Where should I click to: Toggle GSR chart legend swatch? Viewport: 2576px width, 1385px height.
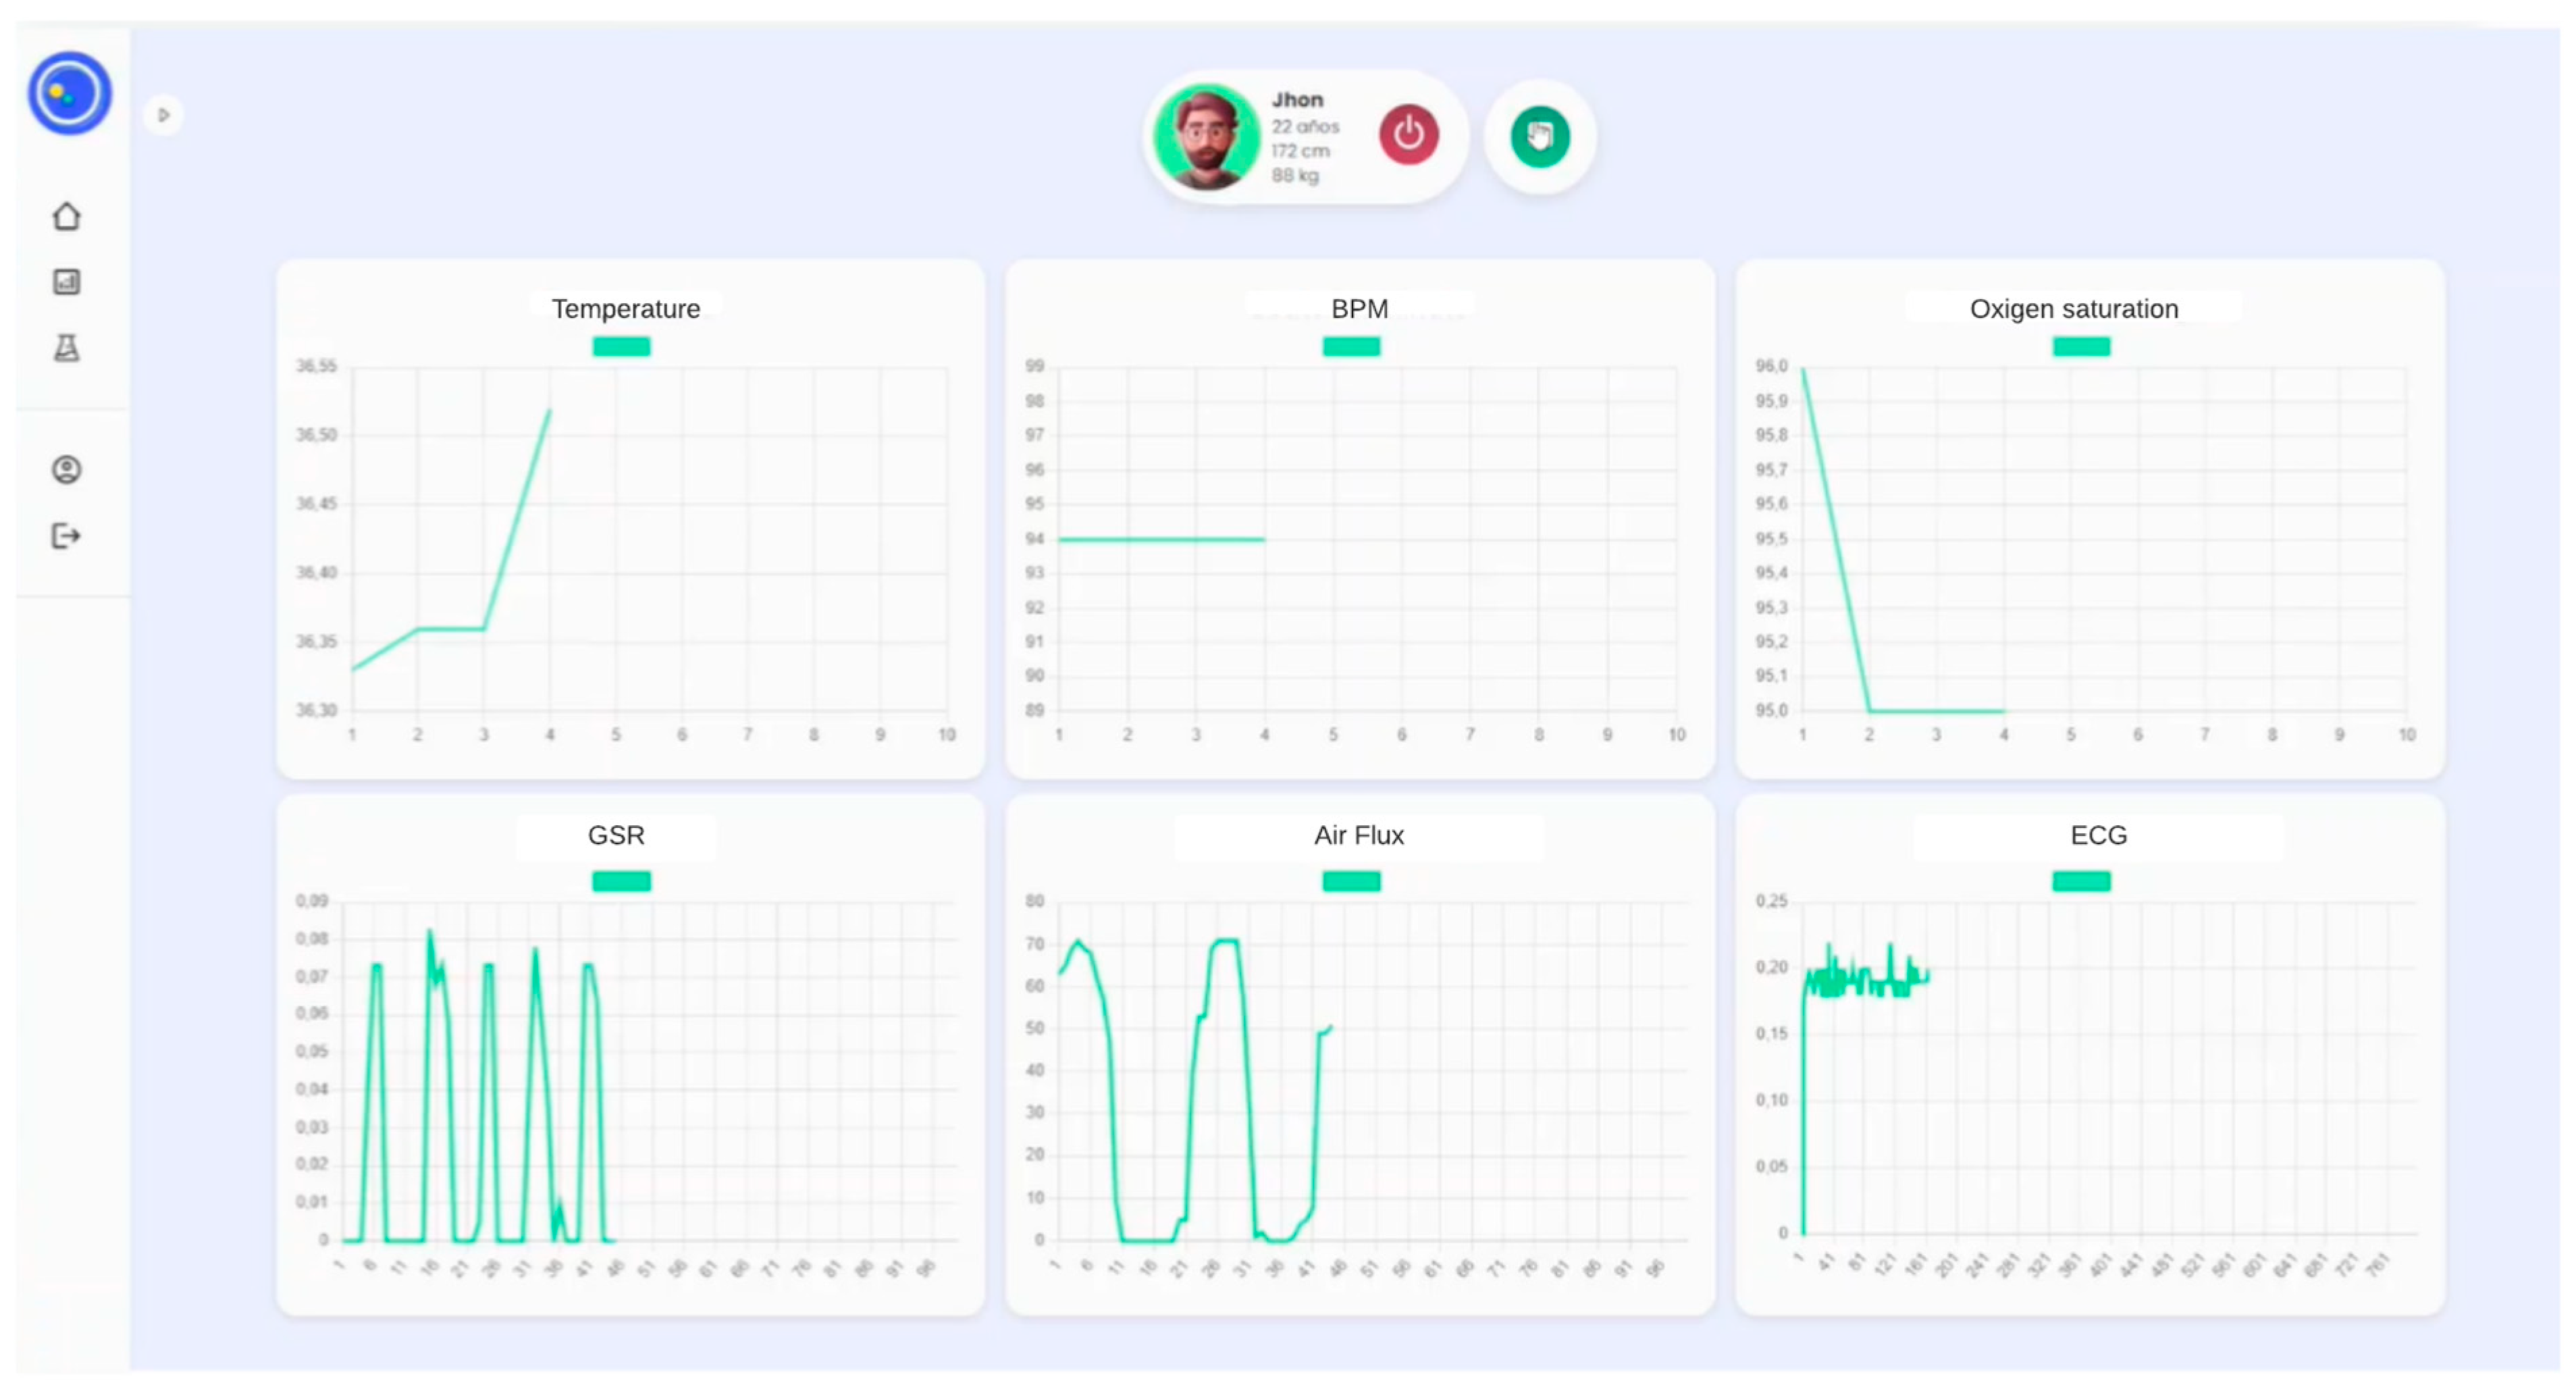click(x=621, y=881)
